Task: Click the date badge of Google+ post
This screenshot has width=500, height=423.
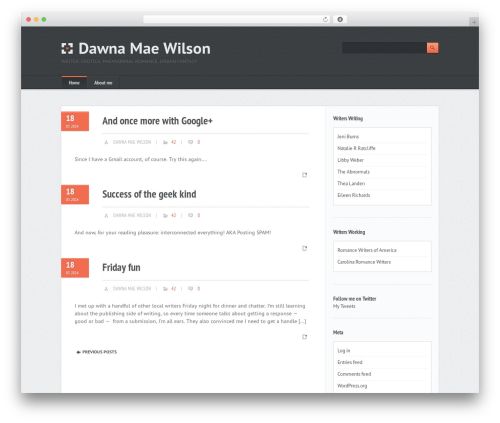Action: point(75,121)
